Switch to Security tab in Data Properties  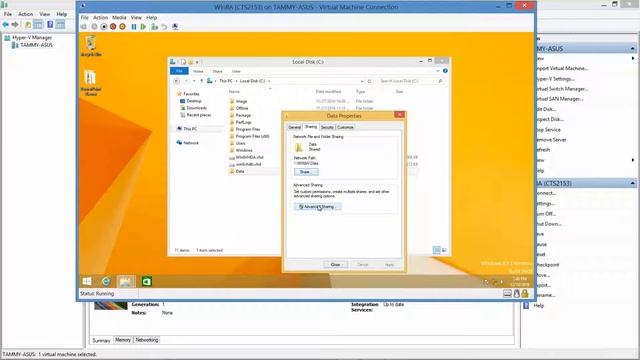pyautogui.click(x=327, y=127)
